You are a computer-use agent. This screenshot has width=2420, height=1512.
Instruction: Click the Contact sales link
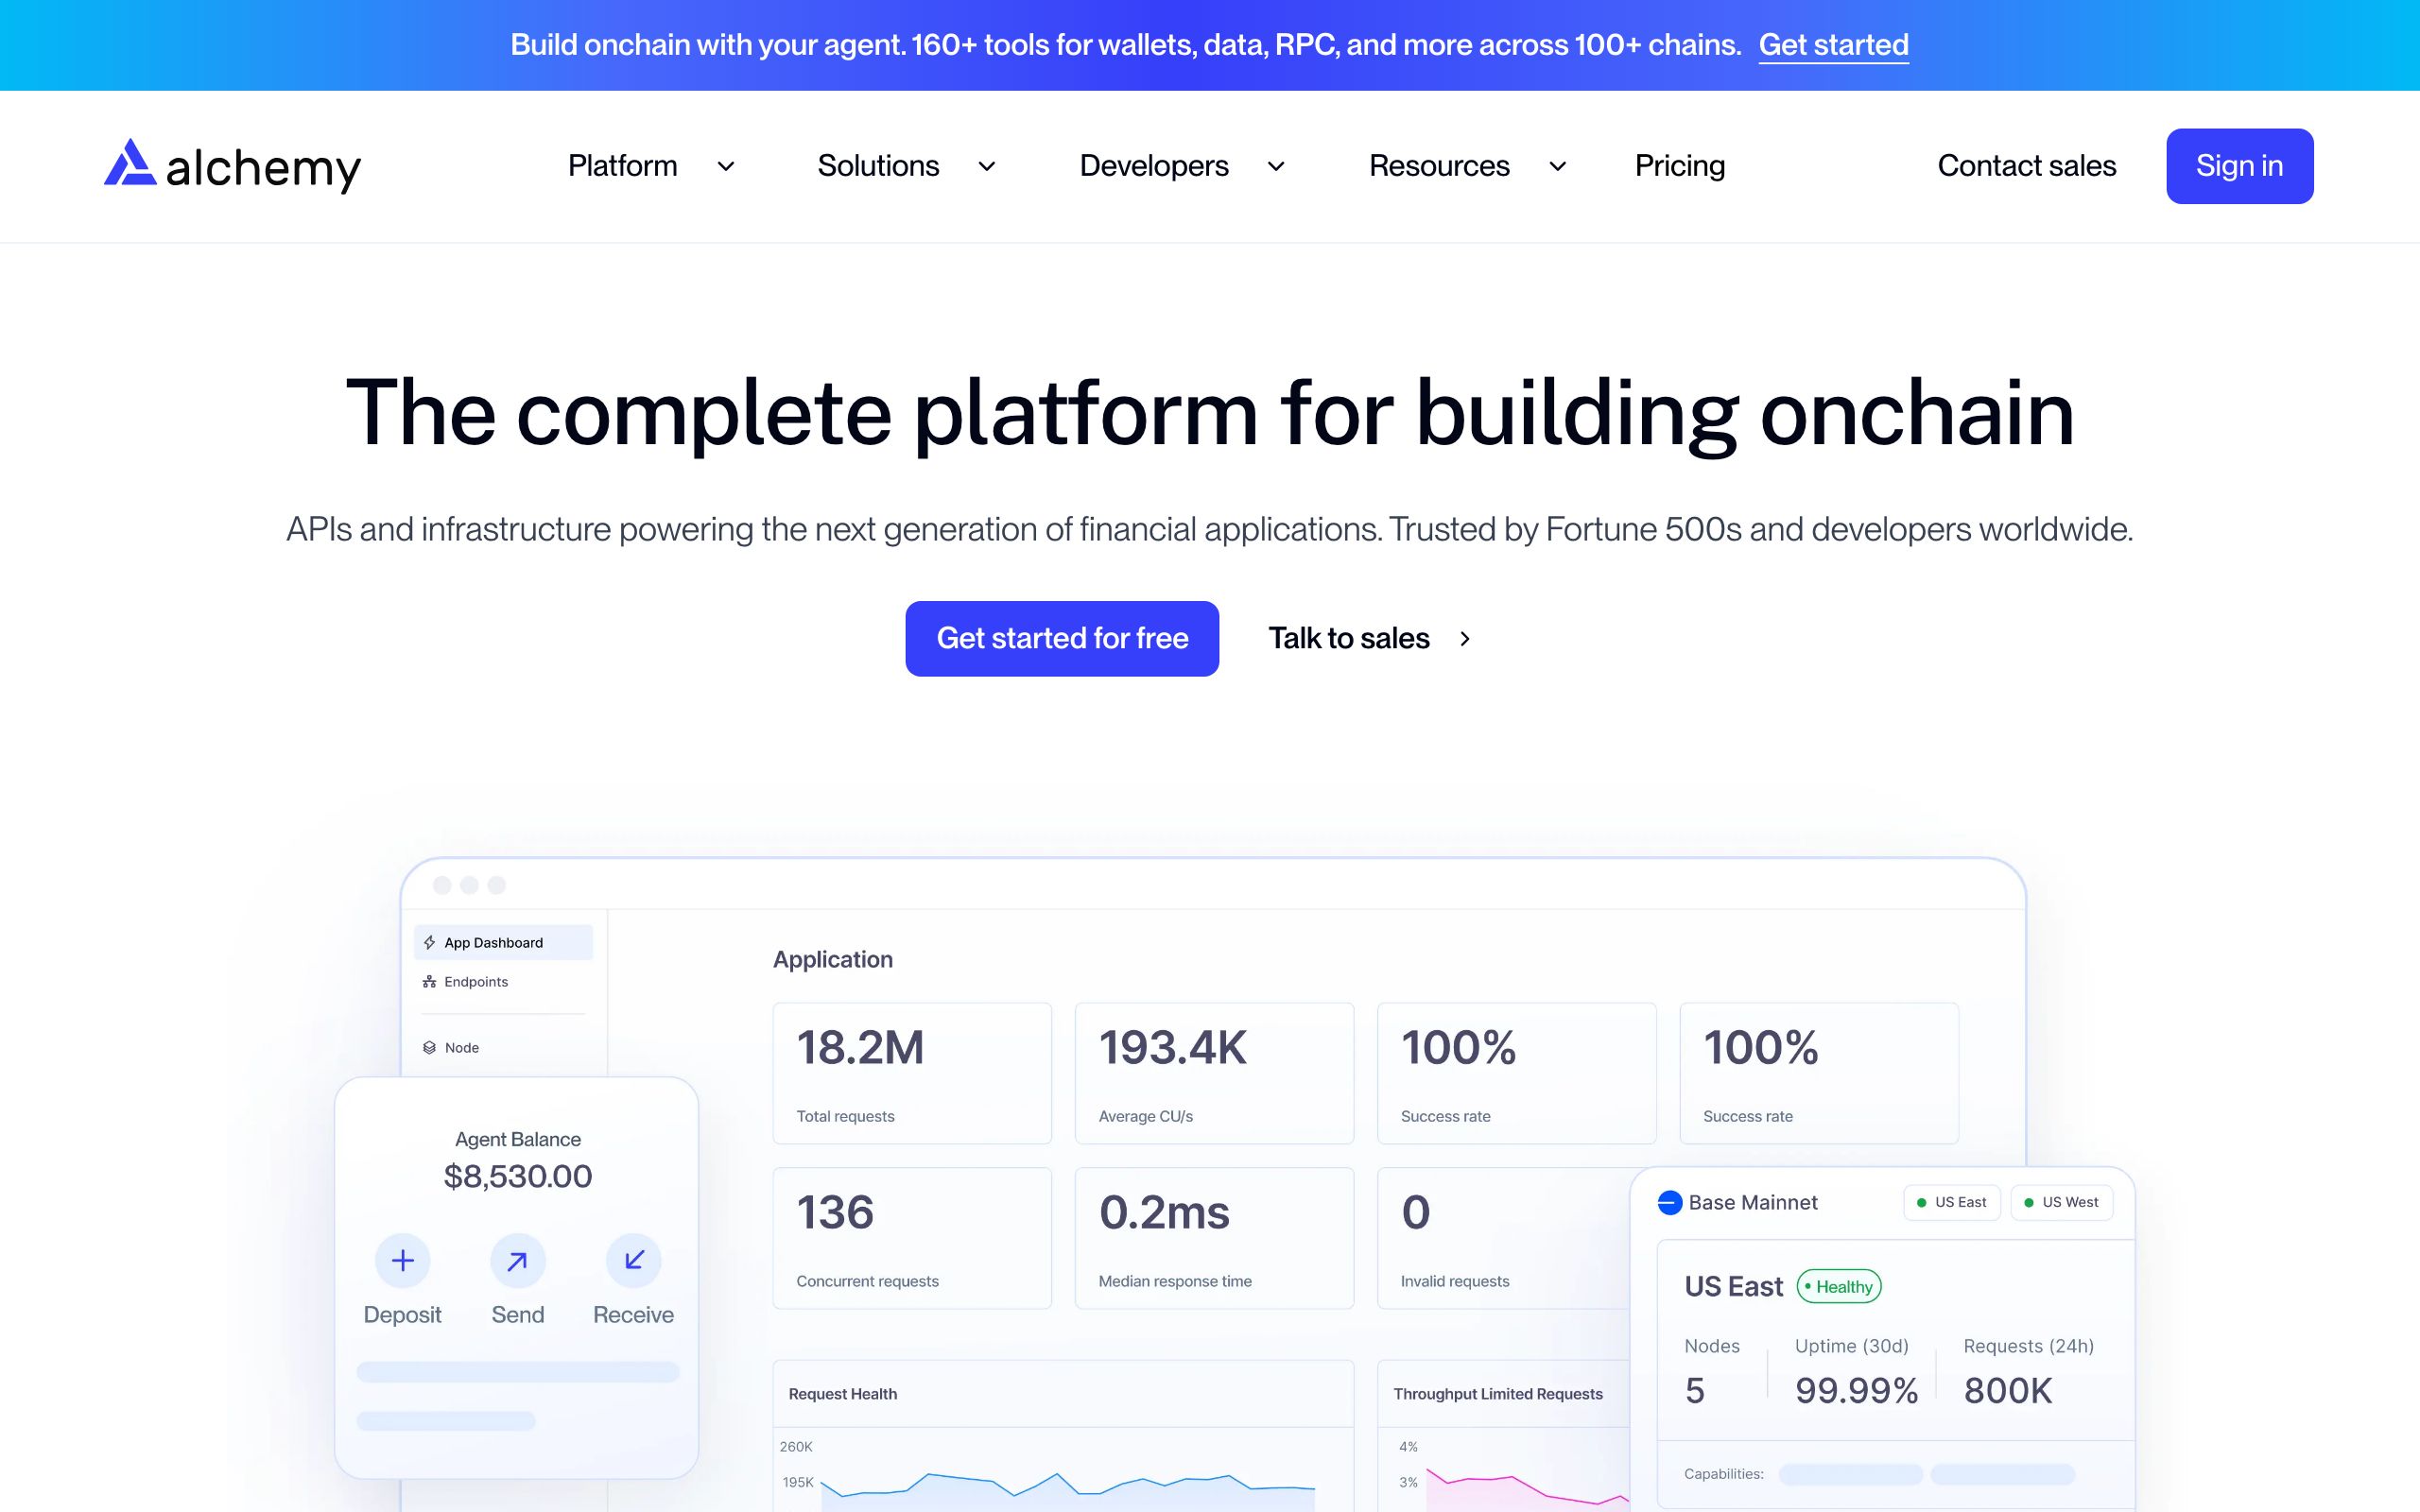(2027, 165)
